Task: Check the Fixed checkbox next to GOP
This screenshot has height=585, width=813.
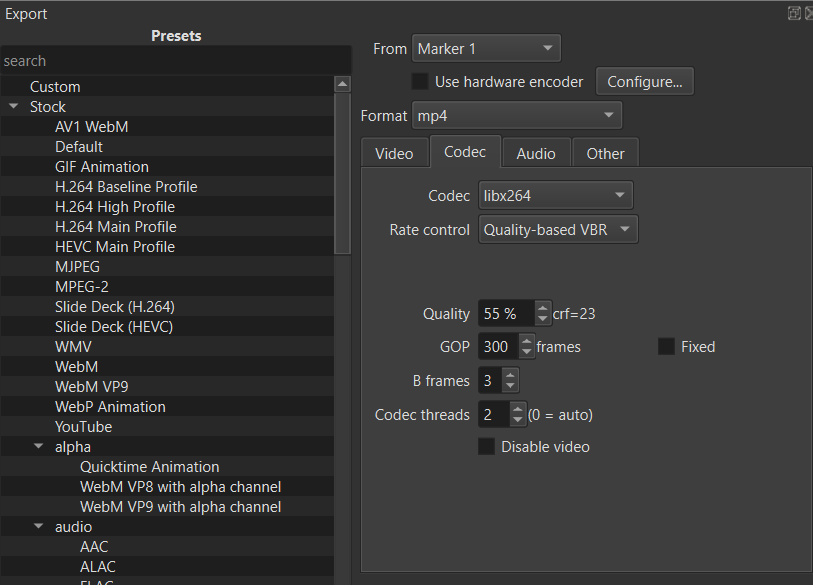Action: tap(666, 346)
